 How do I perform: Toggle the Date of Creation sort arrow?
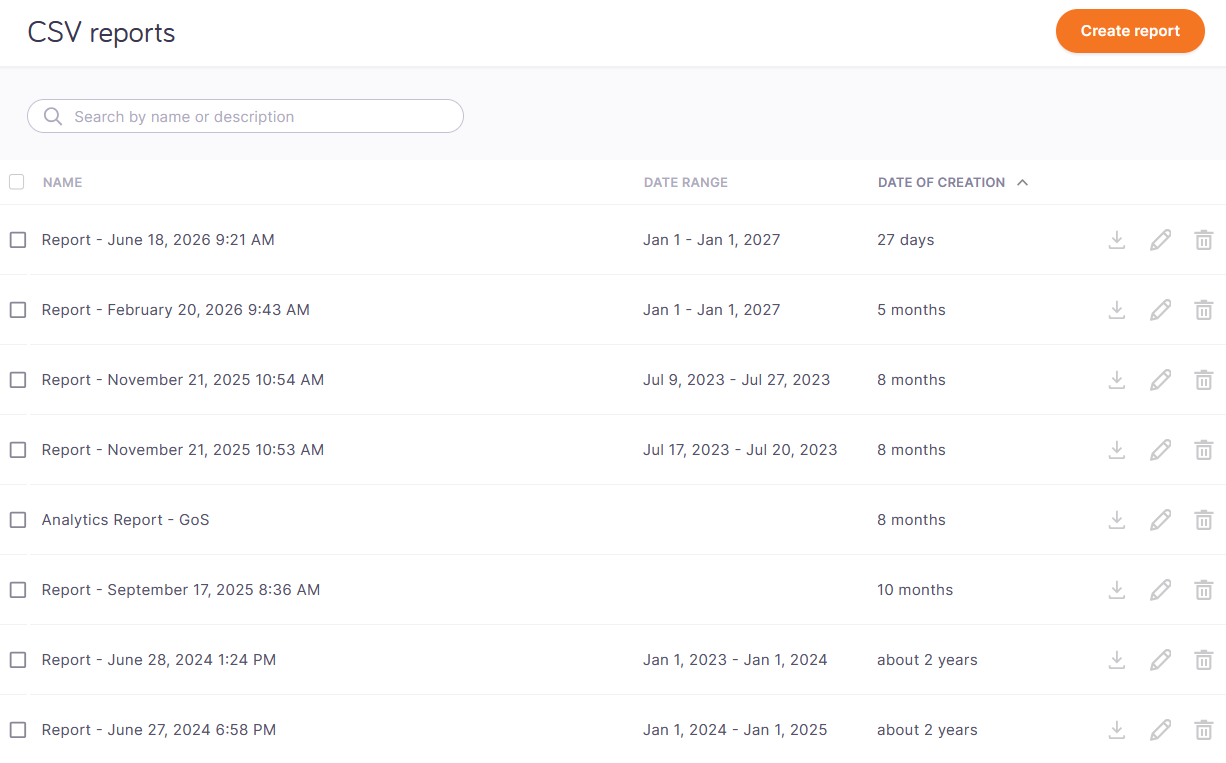point(1022,183)
